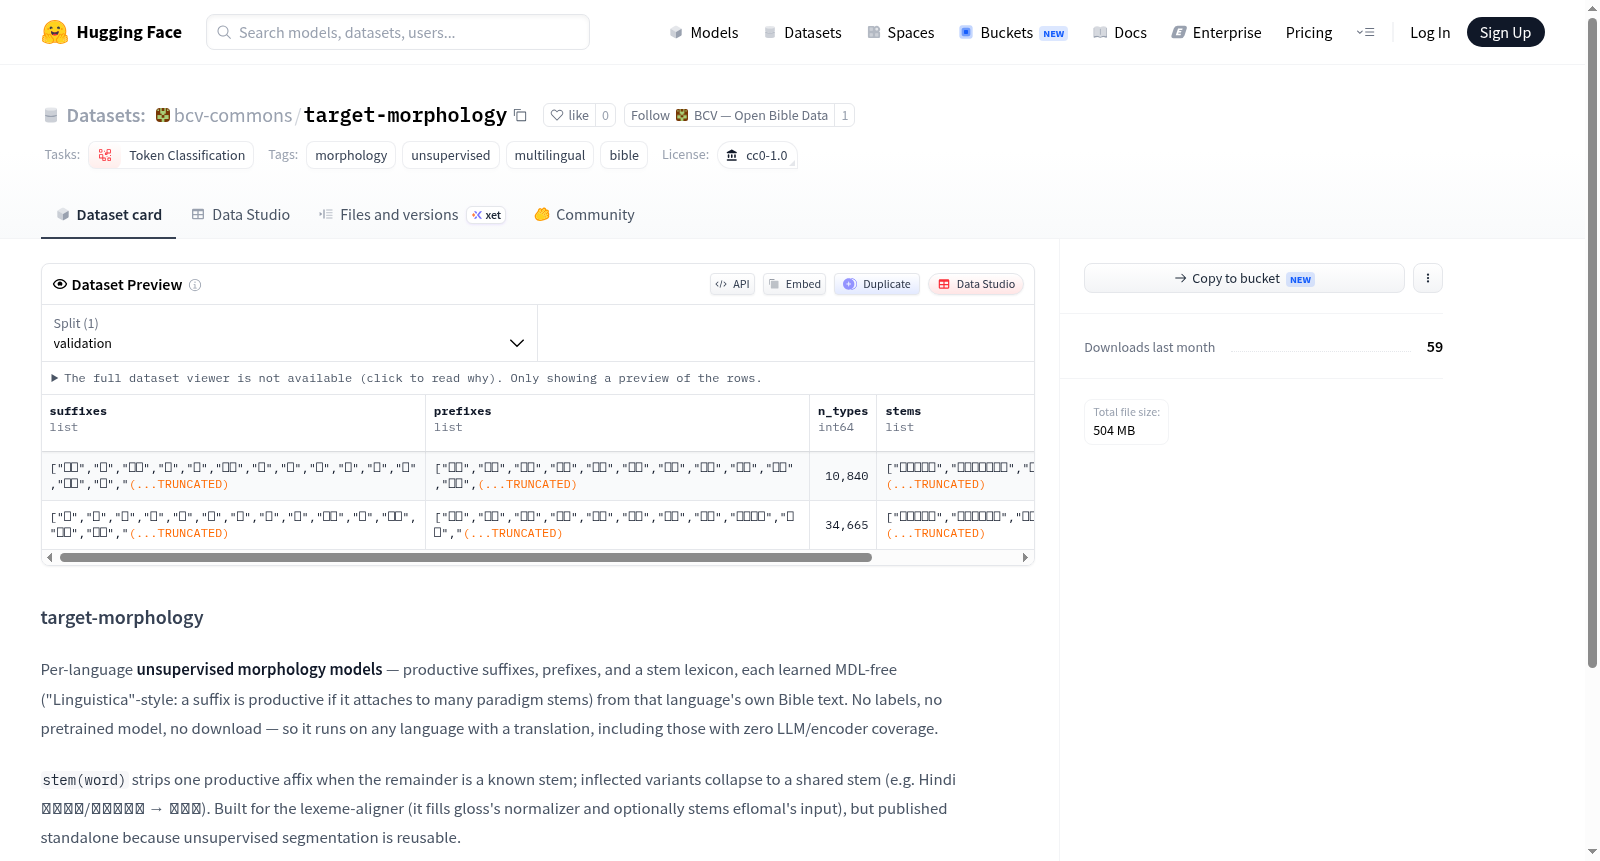
Task: Select the bible tag
Action: click(x=624, y=155)
